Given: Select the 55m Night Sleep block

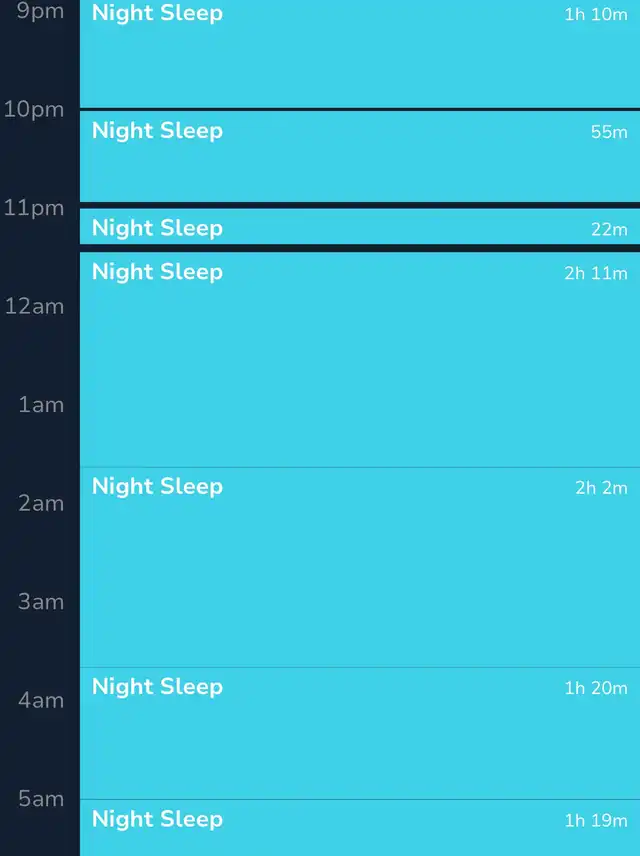Looking at the screenshot, I should tap(360, 156).
